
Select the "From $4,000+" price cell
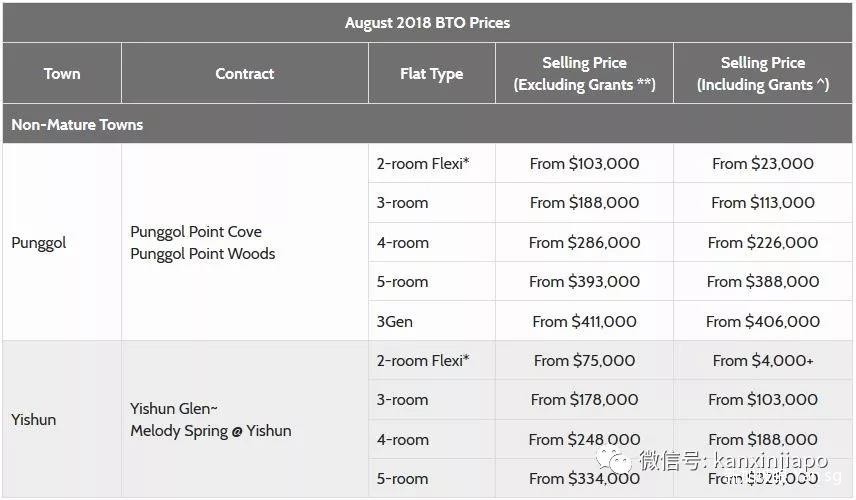click(x=763, y=360)
